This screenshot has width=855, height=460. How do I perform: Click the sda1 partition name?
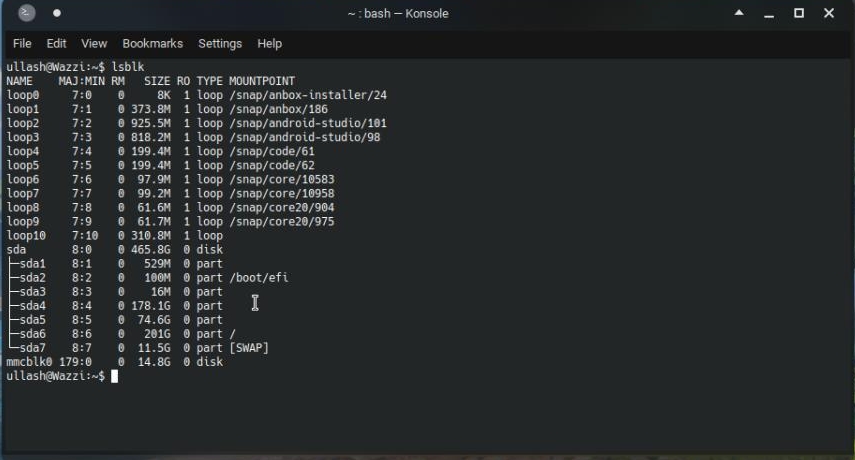[33, 264]
